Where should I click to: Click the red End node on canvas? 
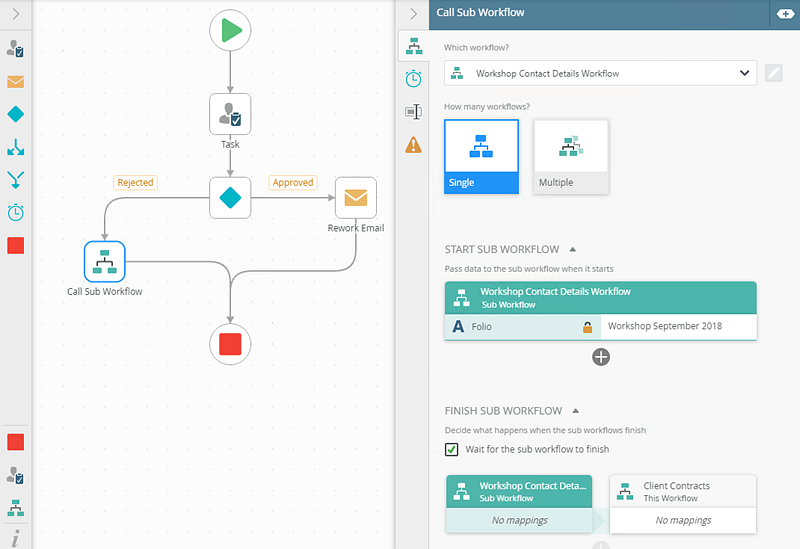point(230,344)
